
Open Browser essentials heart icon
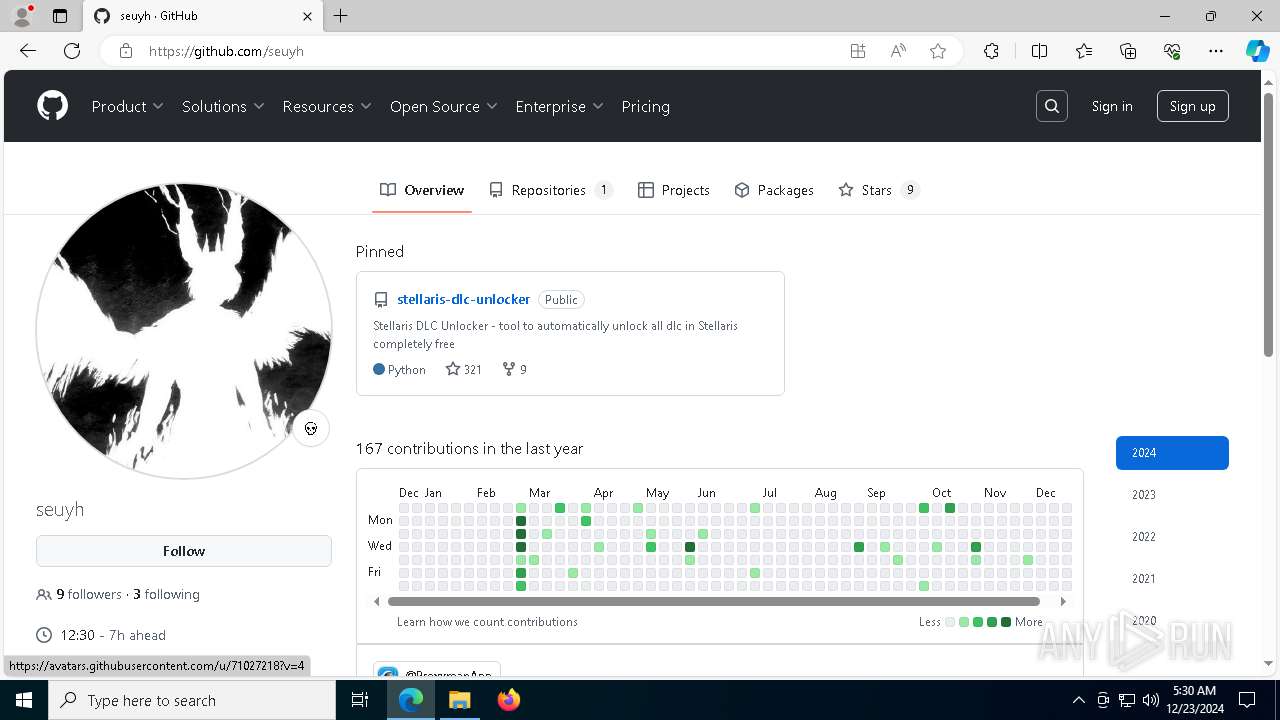click(1172, 51)
